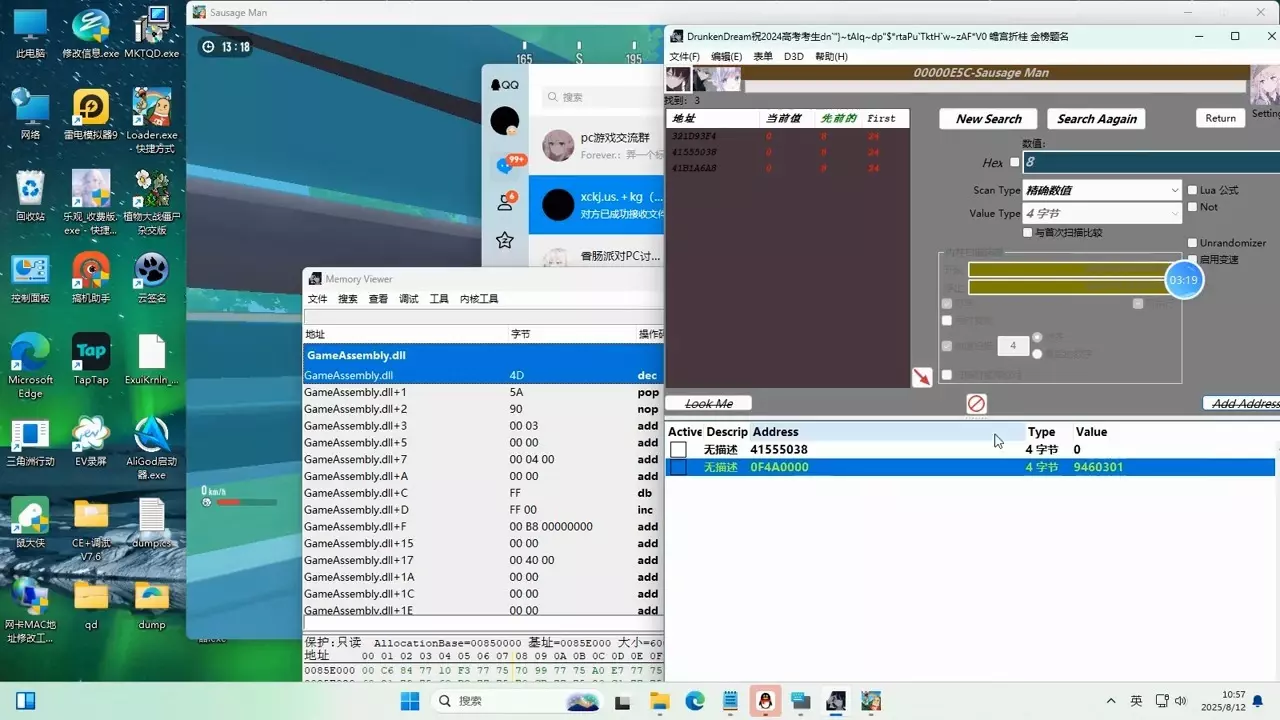This screenshot has width=1280, height=720.
Task: Open the 帮助(H) menu in Cheat Engine
Action: [x=831, y=57]
